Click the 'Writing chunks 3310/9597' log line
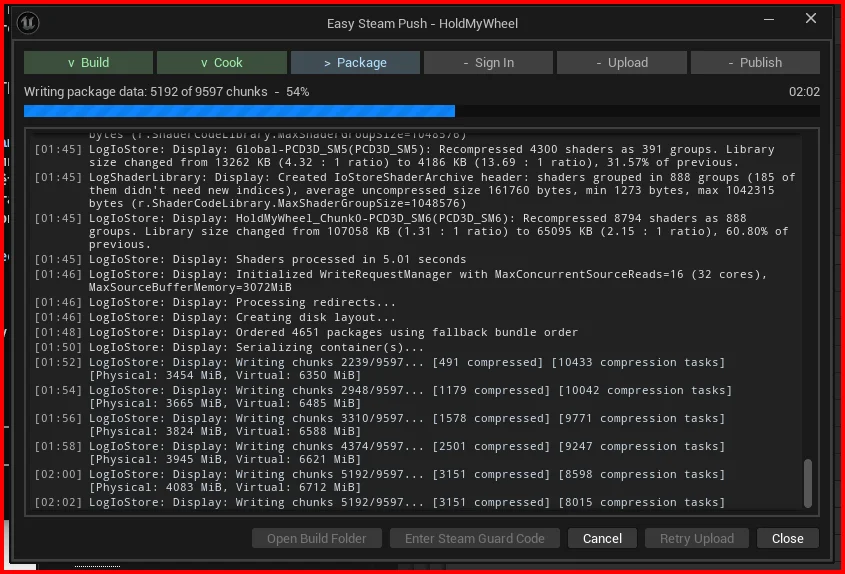845x574 pixels. [x=380, y=425]
